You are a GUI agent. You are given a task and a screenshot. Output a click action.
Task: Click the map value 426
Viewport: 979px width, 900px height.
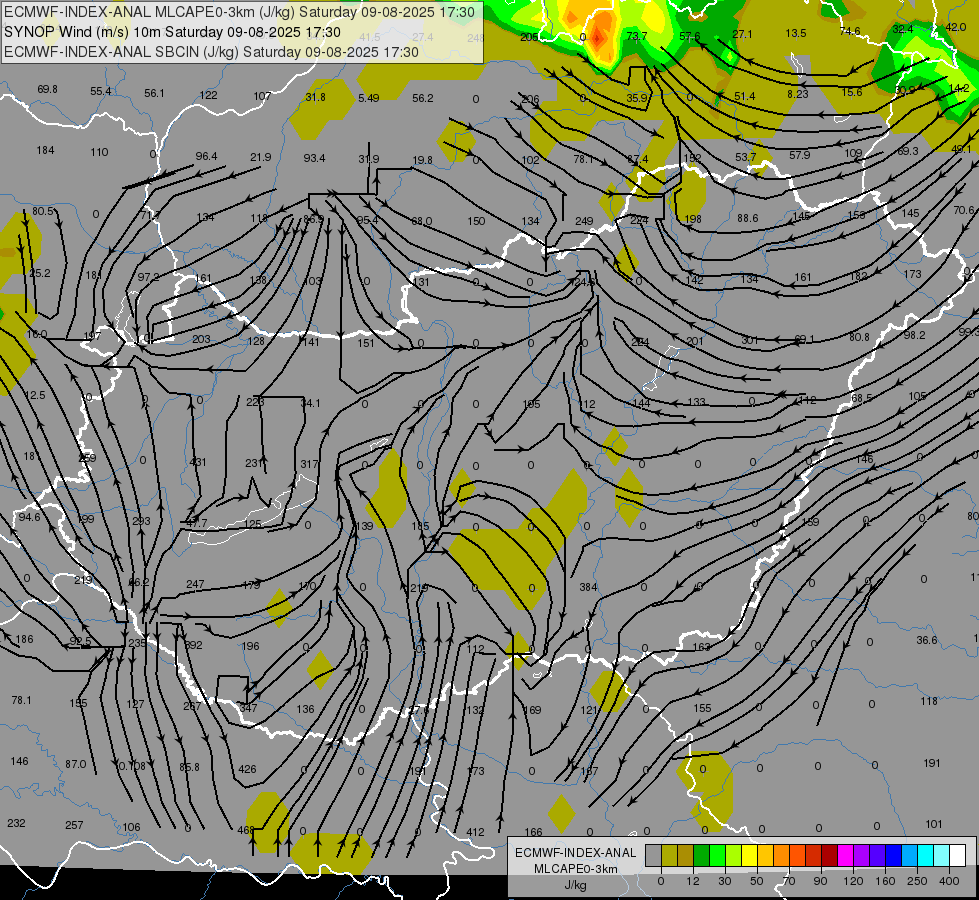247,769
